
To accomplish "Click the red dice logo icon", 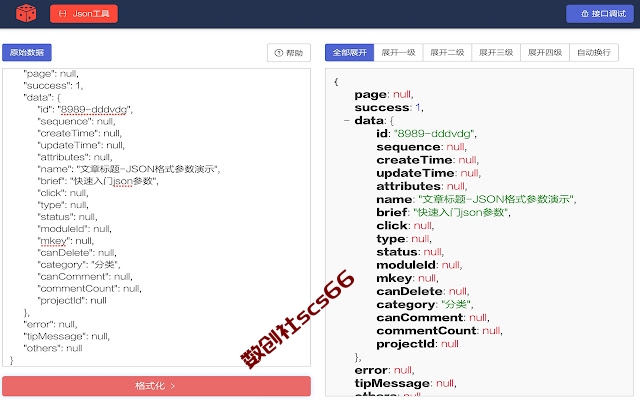I will tap(26, 13).
